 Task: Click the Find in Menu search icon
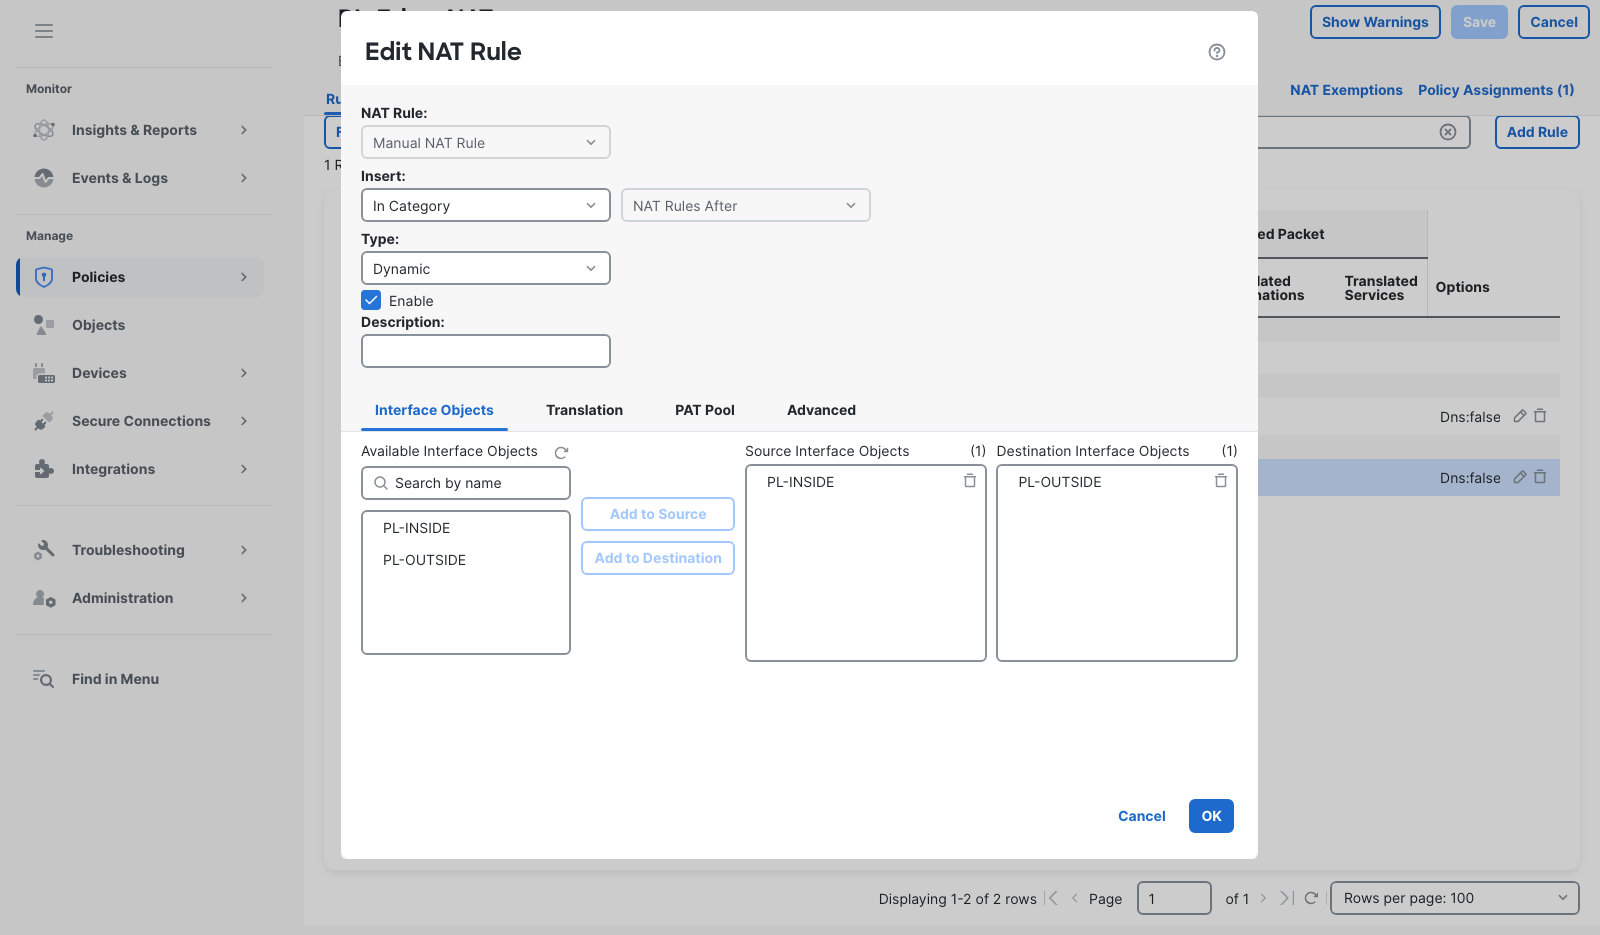pyautogui.click(x=43, y=679)
